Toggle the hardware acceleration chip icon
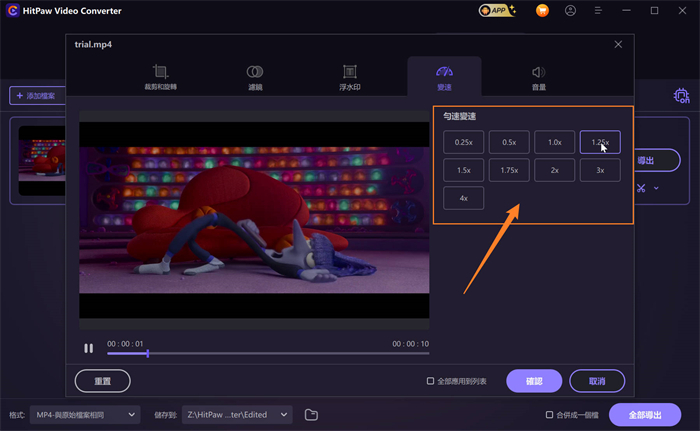Screen dimensions: 700x431 (681, 96)
